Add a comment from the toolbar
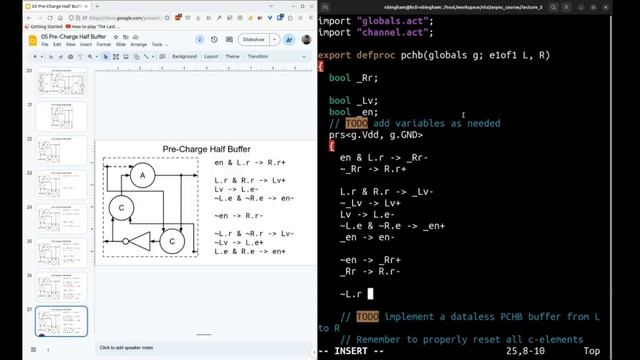 [x=162, y=57]
